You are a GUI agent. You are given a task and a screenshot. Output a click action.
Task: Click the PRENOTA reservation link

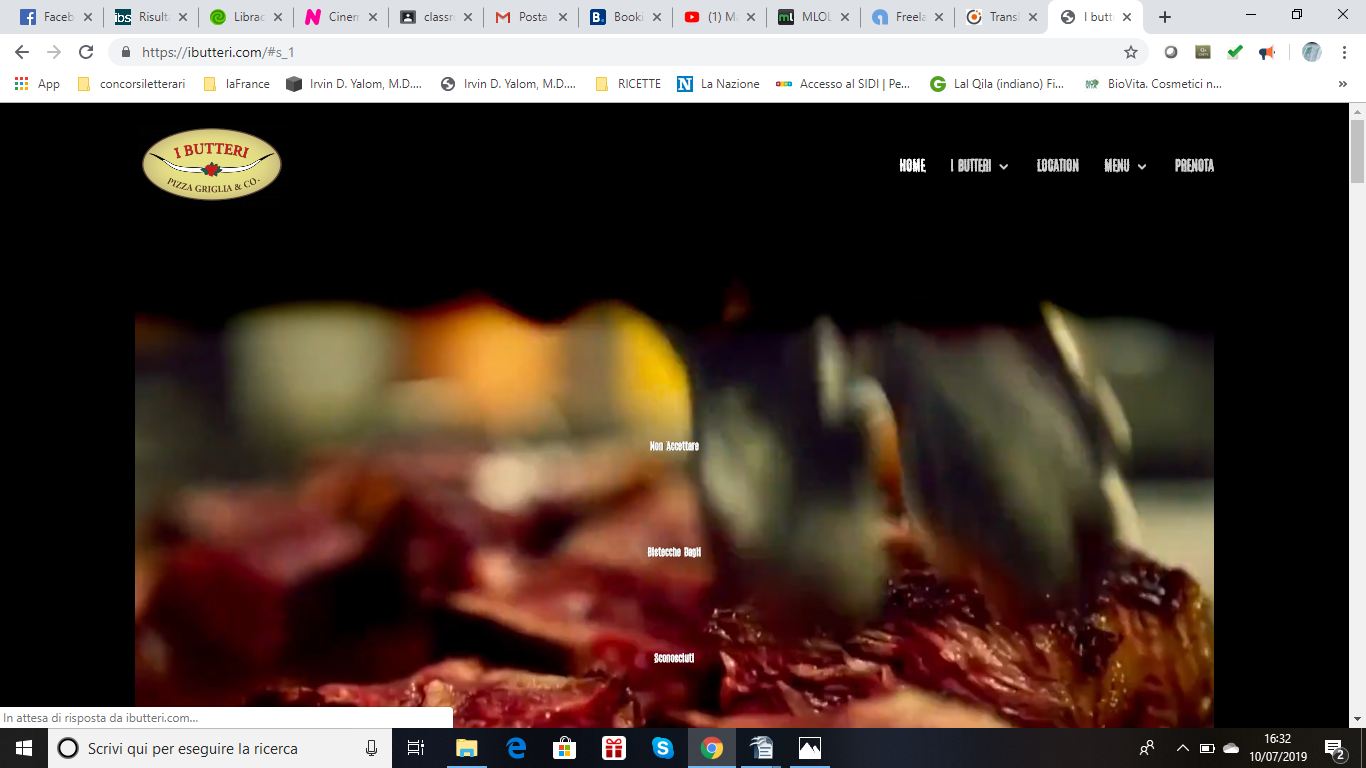click(1194, 166)
